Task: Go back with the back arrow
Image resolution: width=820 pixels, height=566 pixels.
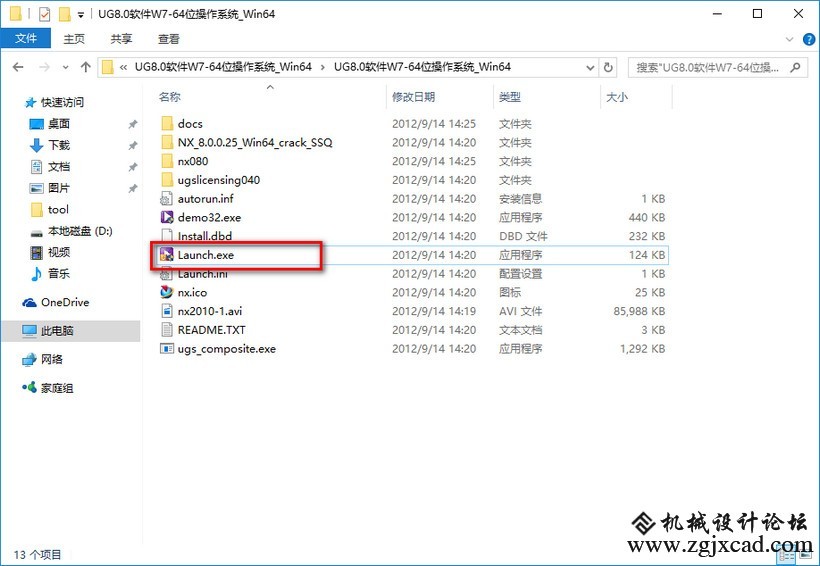Action: [18, 67]
